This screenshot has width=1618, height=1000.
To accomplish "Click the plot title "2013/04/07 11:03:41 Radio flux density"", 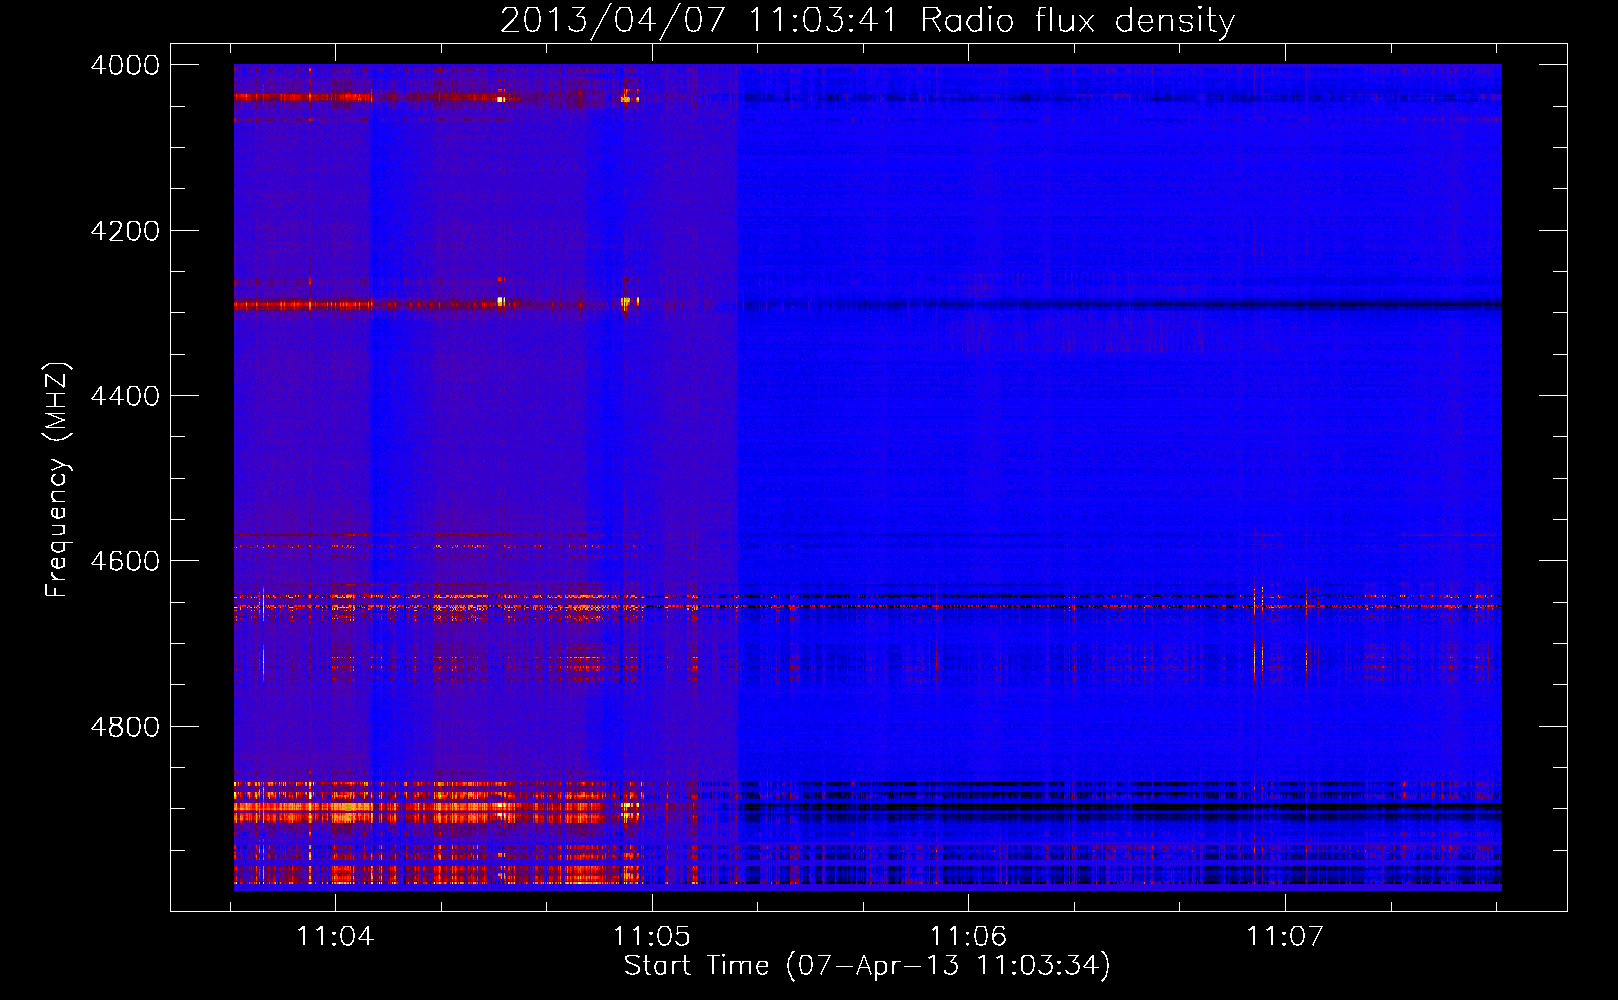I will (x=867, y=21).
